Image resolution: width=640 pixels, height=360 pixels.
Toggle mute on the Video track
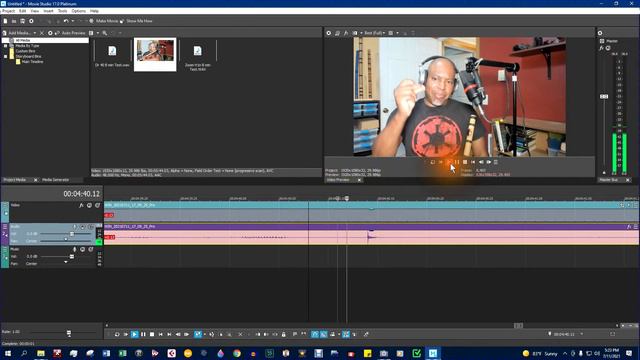point(89,205)
